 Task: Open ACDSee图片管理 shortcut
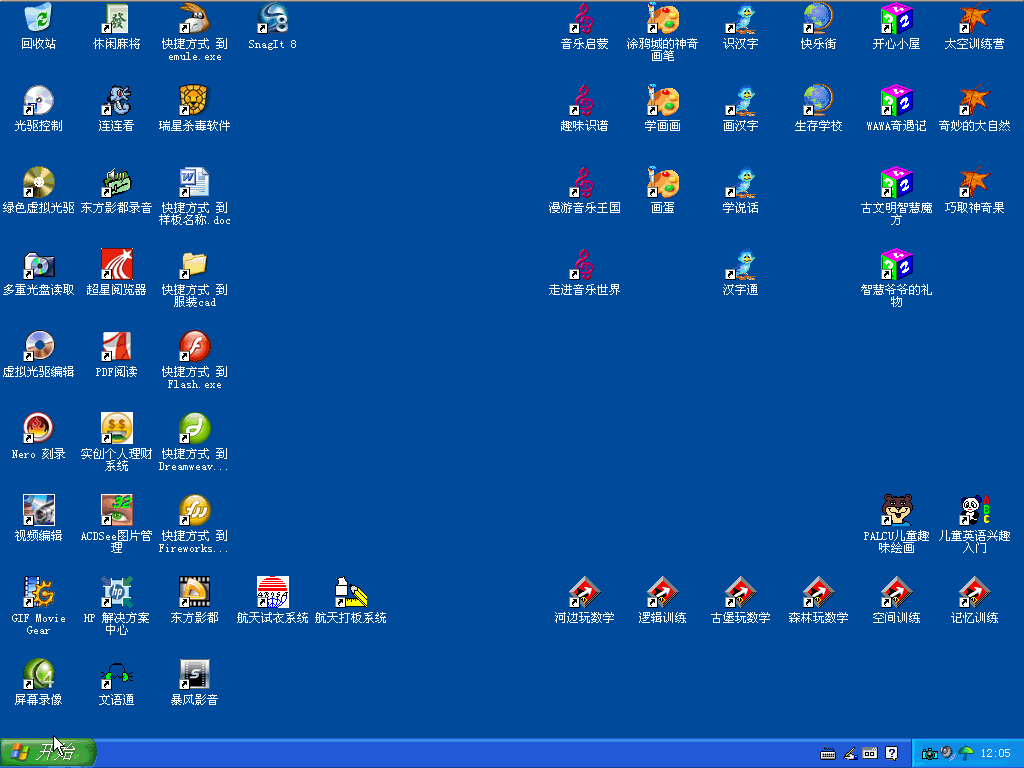[x=116, y=511]
